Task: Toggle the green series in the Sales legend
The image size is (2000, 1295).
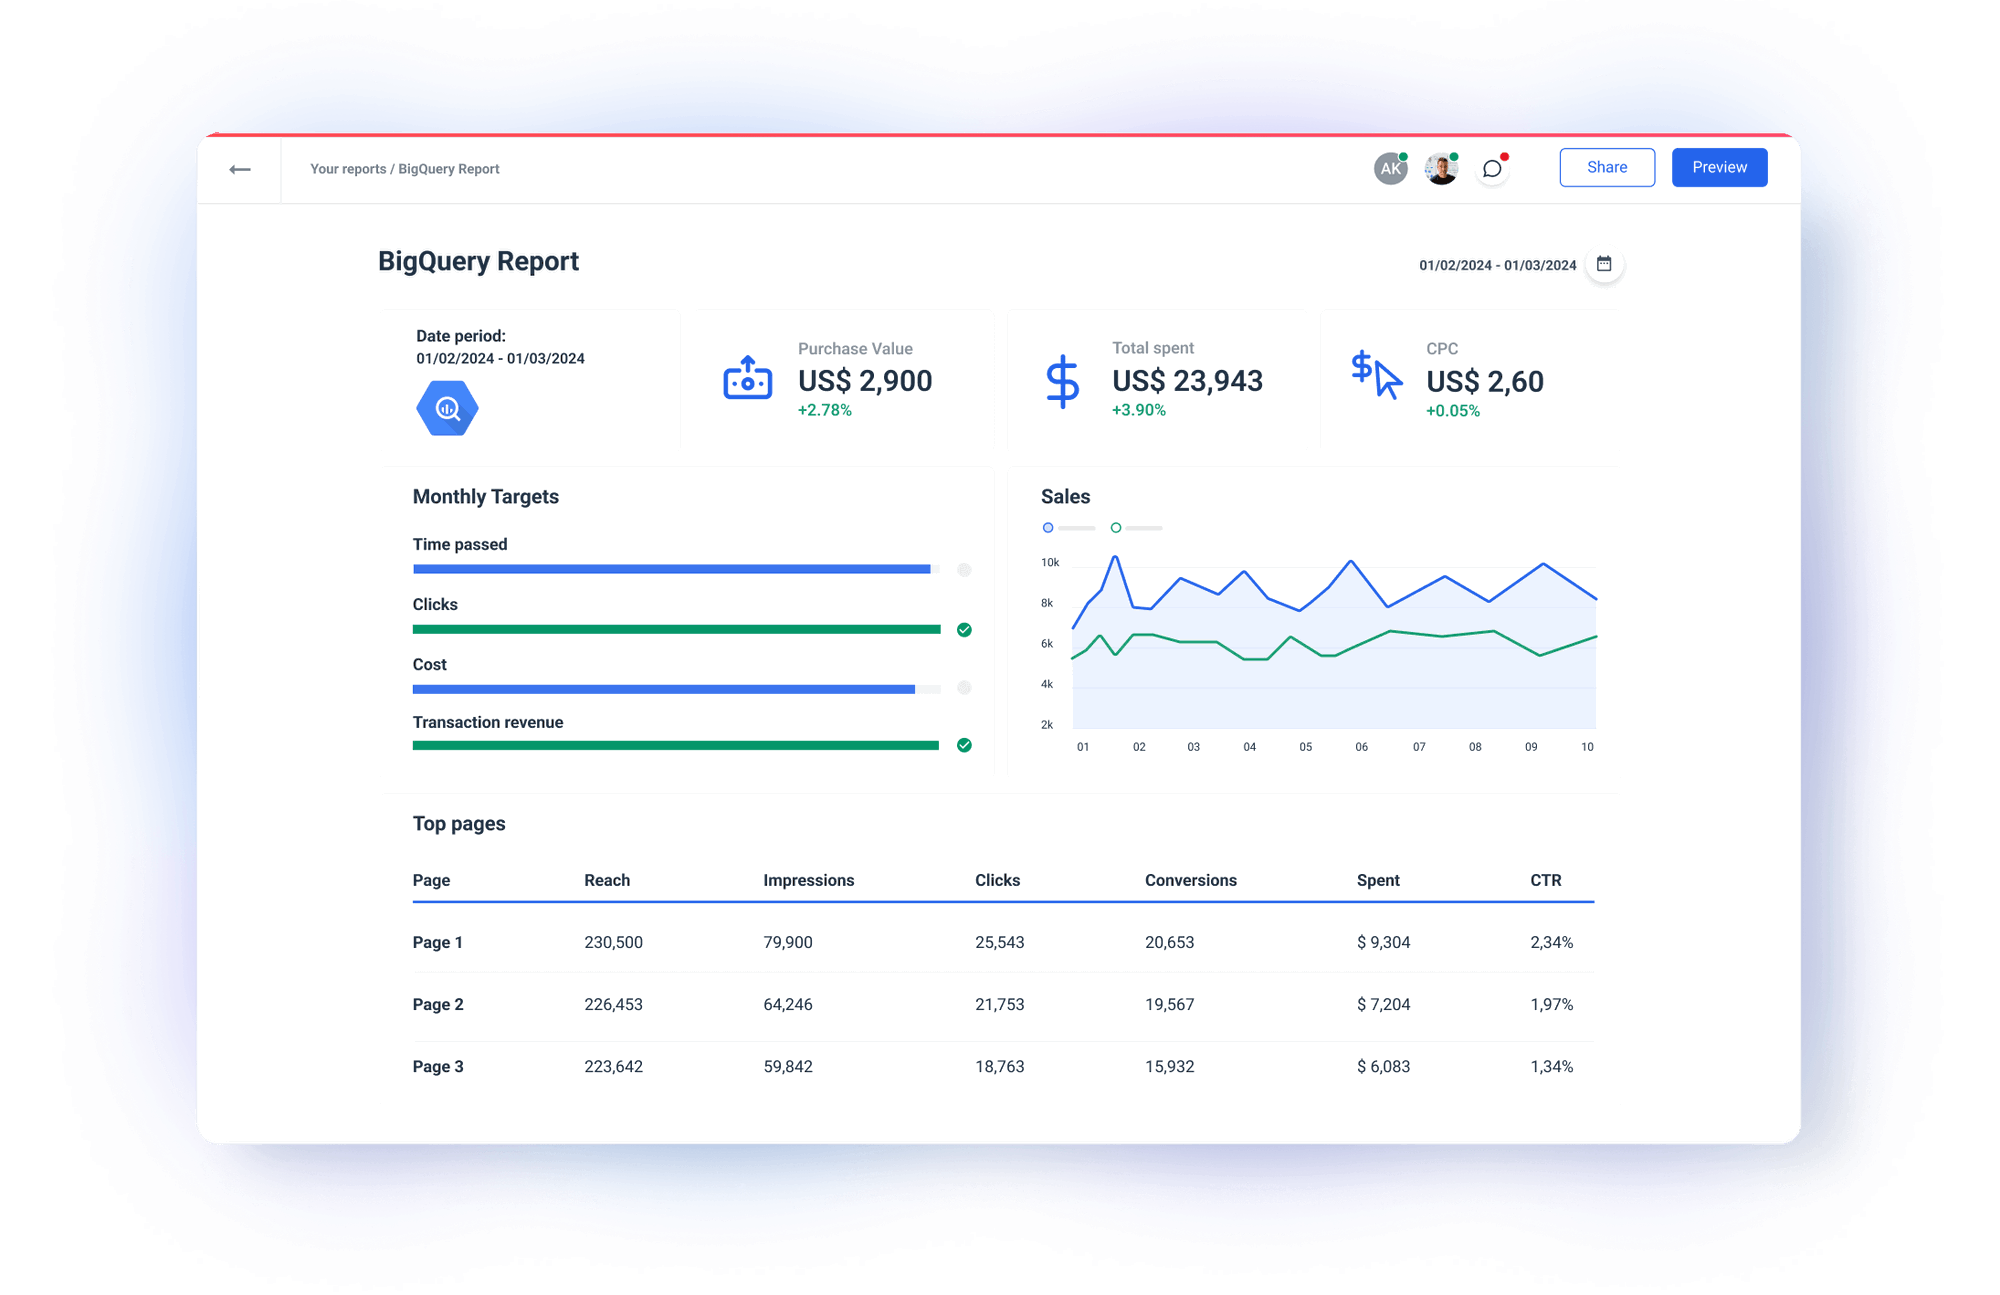Action: click(1117, 527)
